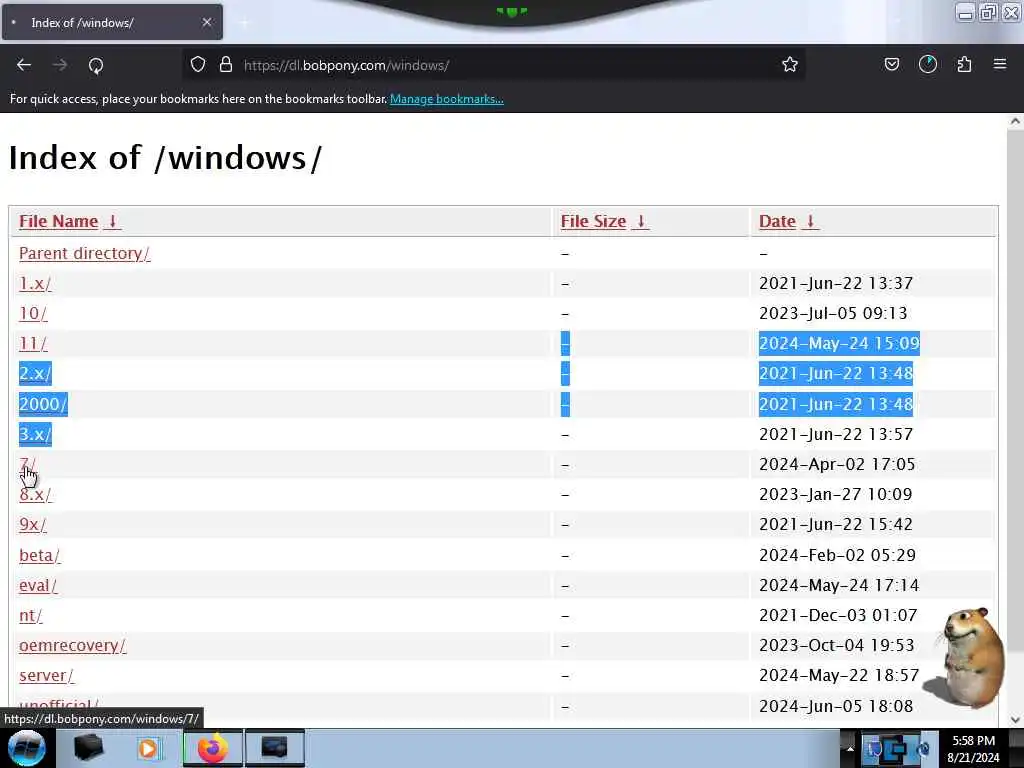The width and height of the screenshot is (1024, 768).
Task: Click date 2021-Dec-03 01:07 for nt/
Action: [838, 615]
